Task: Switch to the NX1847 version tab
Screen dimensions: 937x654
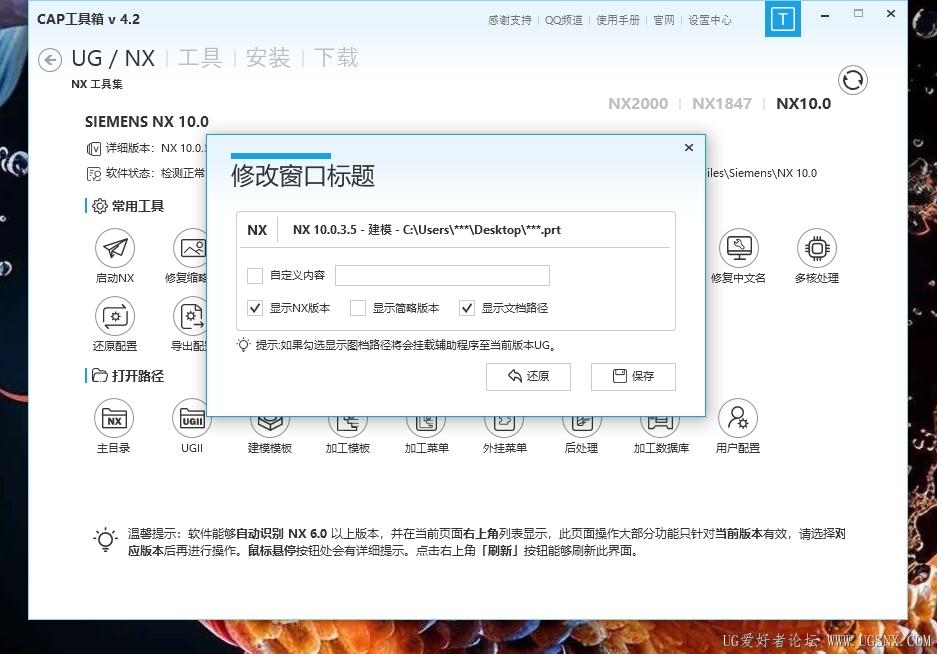Action: point(722,103)
